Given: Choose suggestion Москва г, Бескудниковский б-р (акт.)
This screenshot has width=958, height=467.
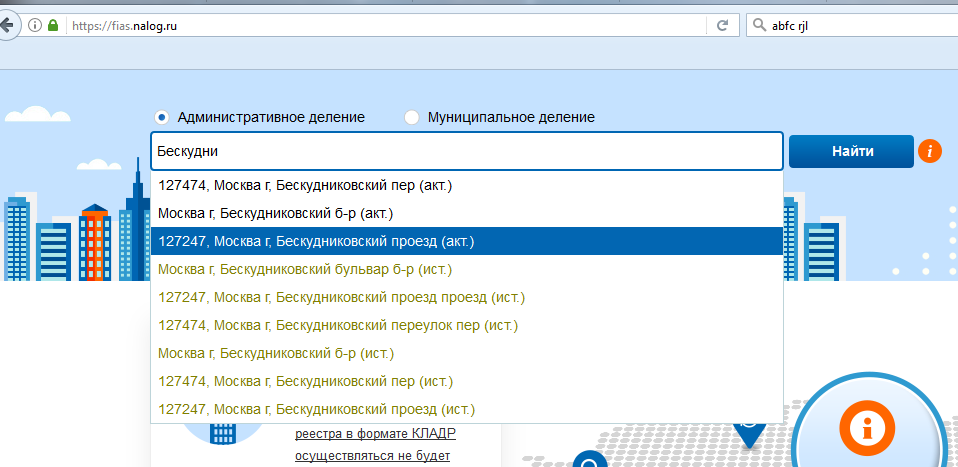Looking at the screenshot, I should [x=276, y=213].
